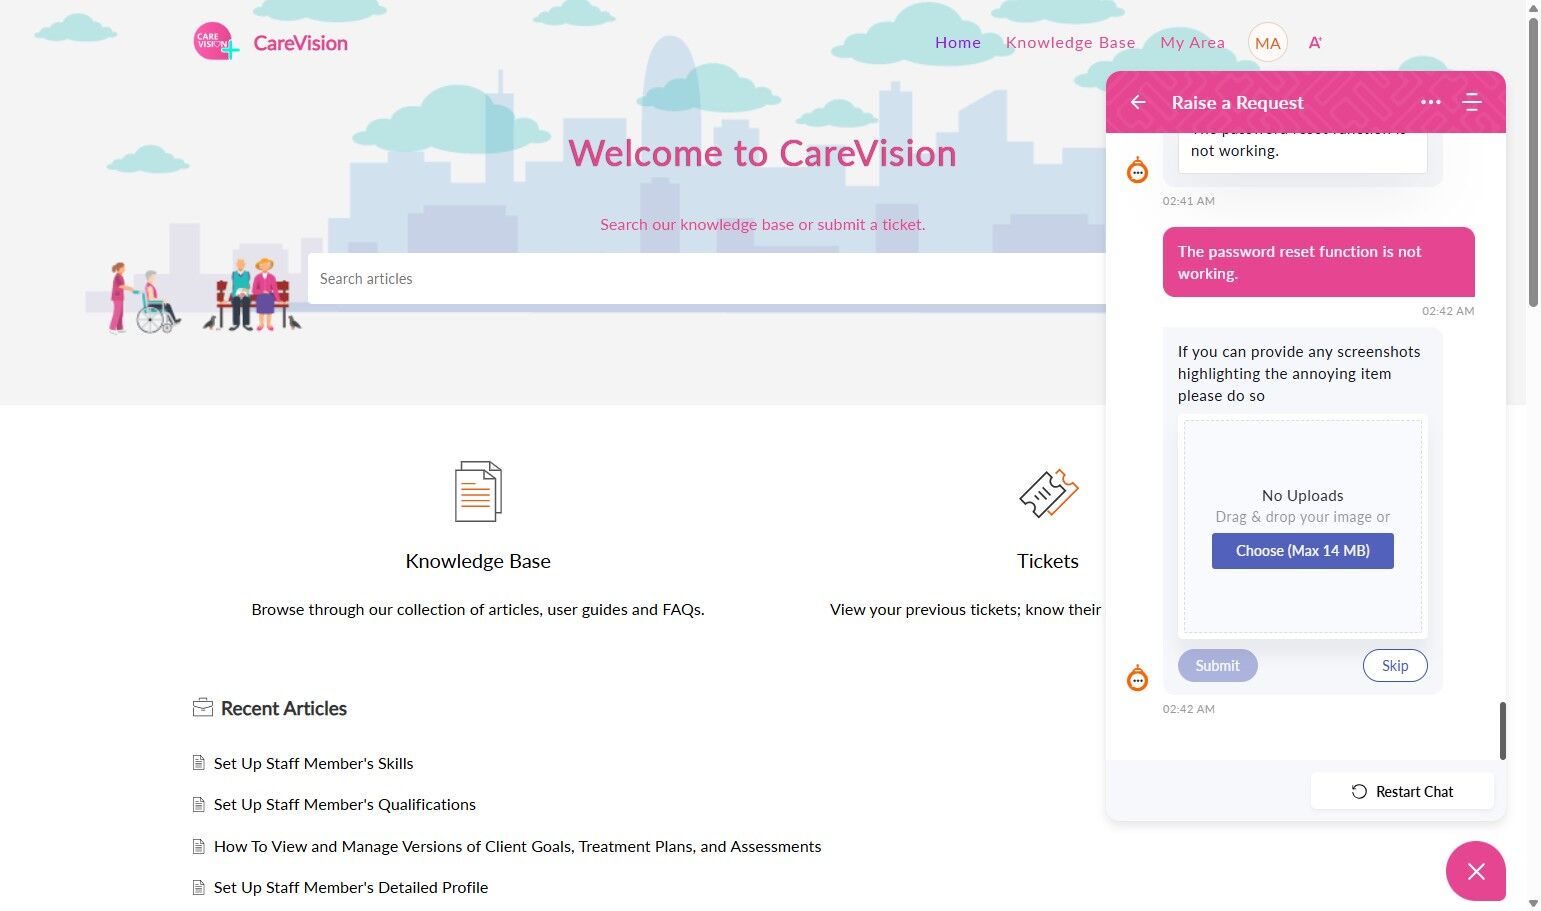Click the Knowledge Base card heading

pos(478,561)
